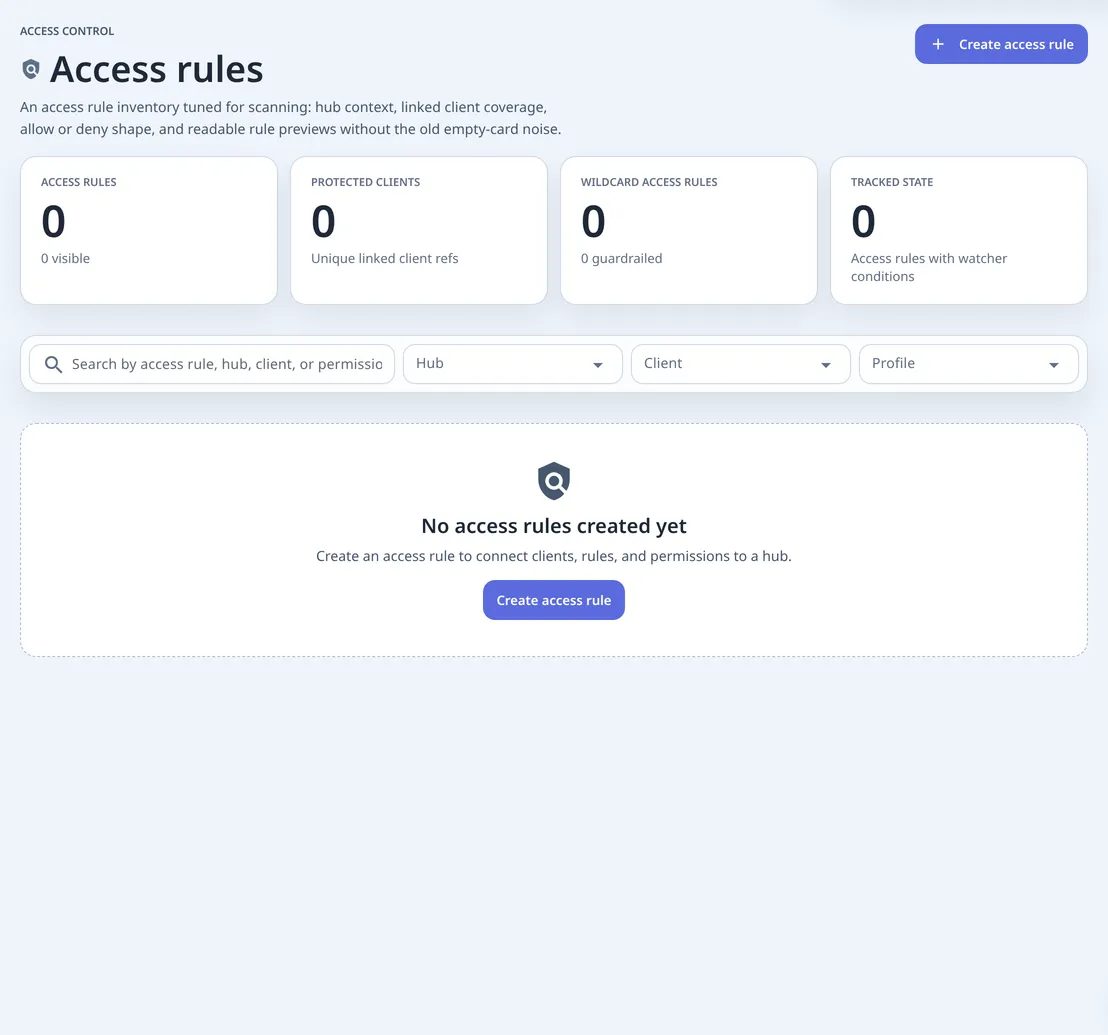
Task: Click Create access rule in empty state
Action: click(x=554, y=600)
